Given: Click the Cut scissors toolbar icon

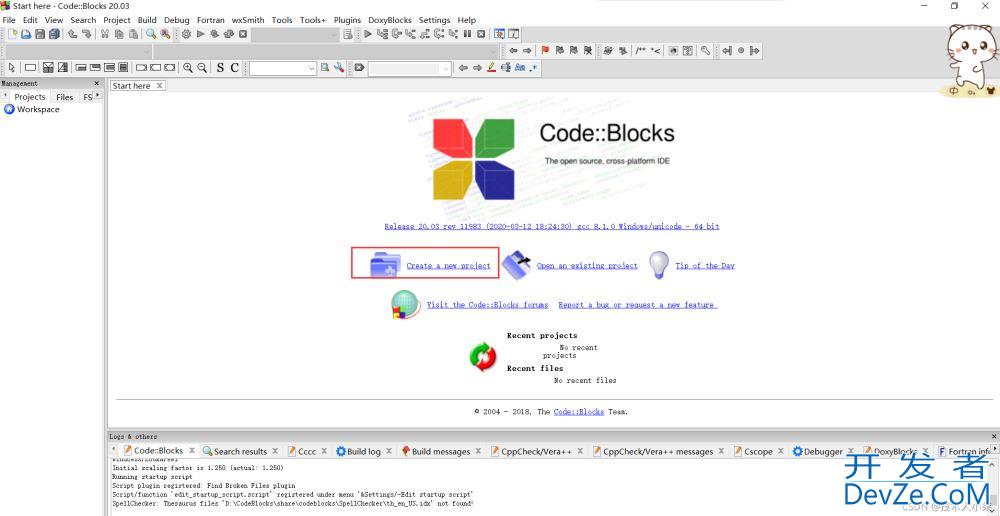Looking at the screenshot, I should coord(105,34).
